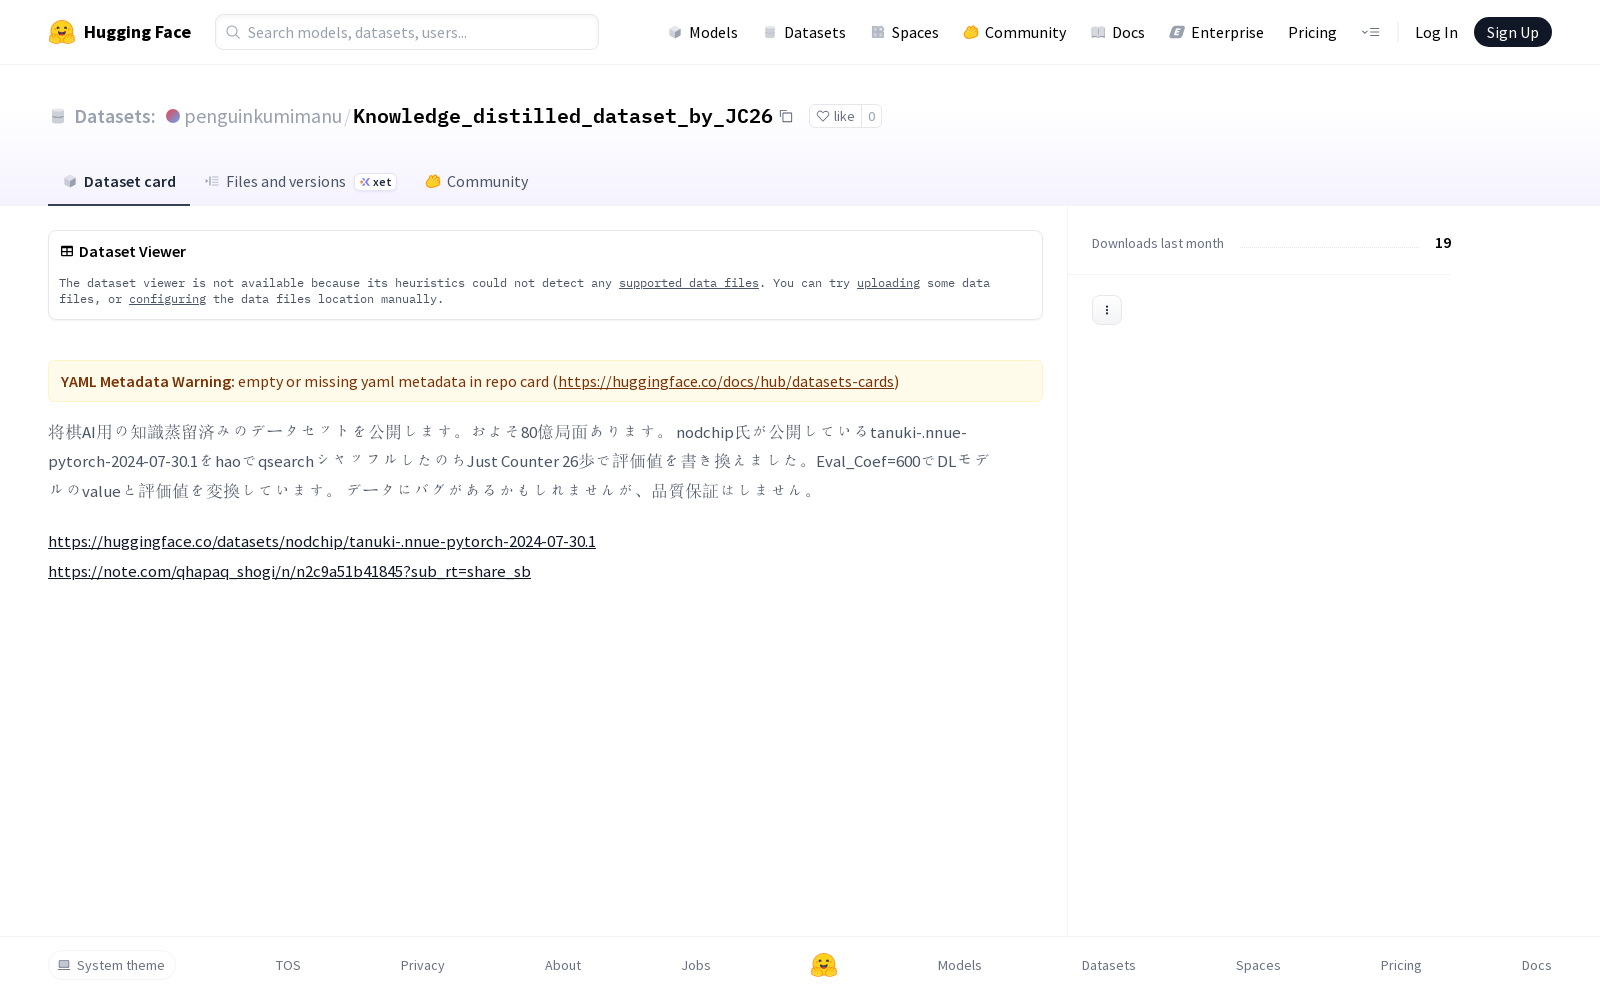Image resolution: width=1600 pixels, height=1000 pixels.
Task: Click the Sign Up button
Action: coord(1512,32)
